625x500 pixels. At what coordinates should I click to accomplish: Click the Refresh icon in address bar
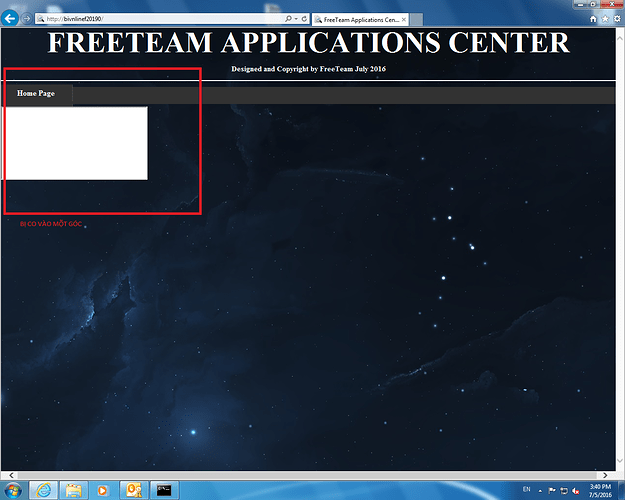tap(303, 19)
